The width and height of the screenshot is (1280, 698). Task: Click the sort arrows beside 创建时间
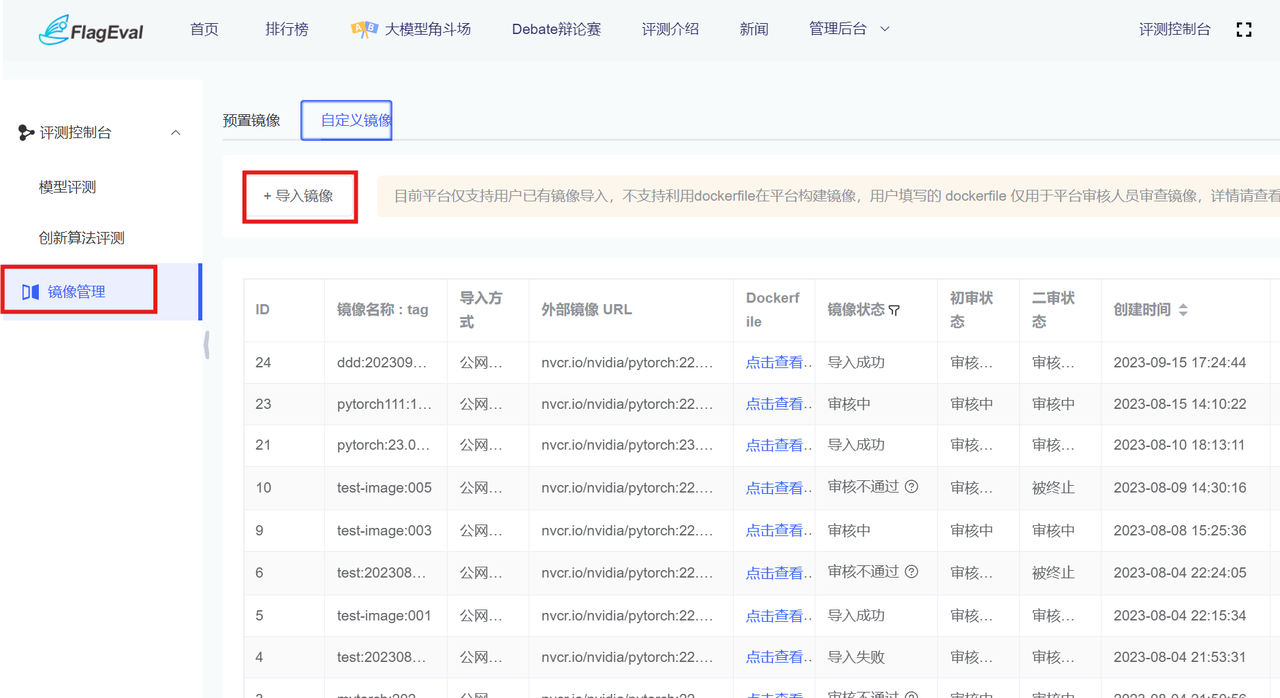click(x=1183, y=310)
